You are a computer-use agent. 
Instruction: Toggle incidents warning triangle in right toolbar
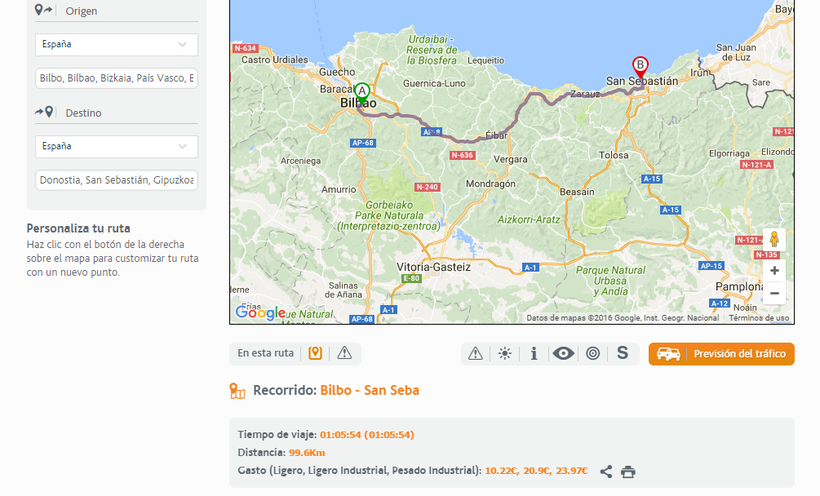pos(476,353)
